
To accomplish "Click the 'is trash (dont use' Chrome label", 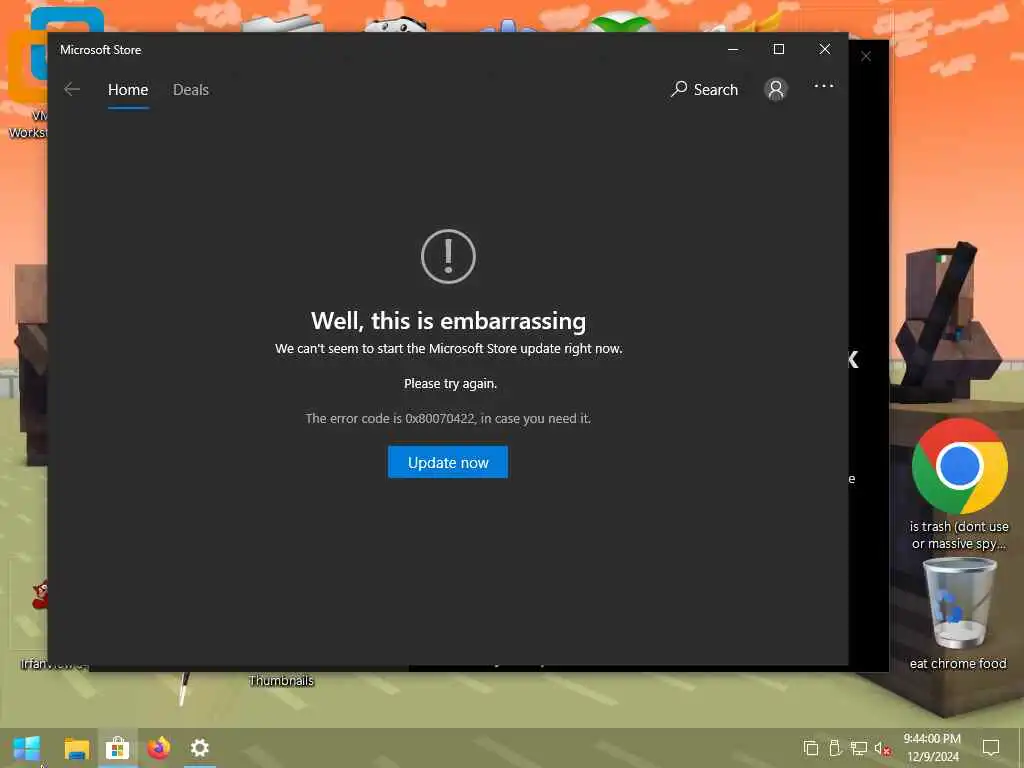I will (x=959, y=526).
